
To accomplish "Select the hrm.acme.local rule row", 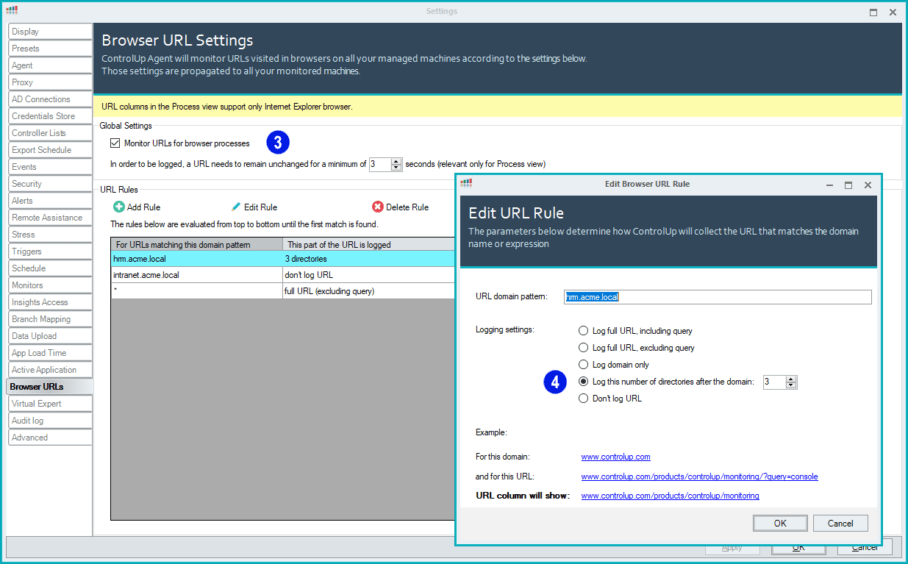I will pyautogui.click(x=283, y=259).
